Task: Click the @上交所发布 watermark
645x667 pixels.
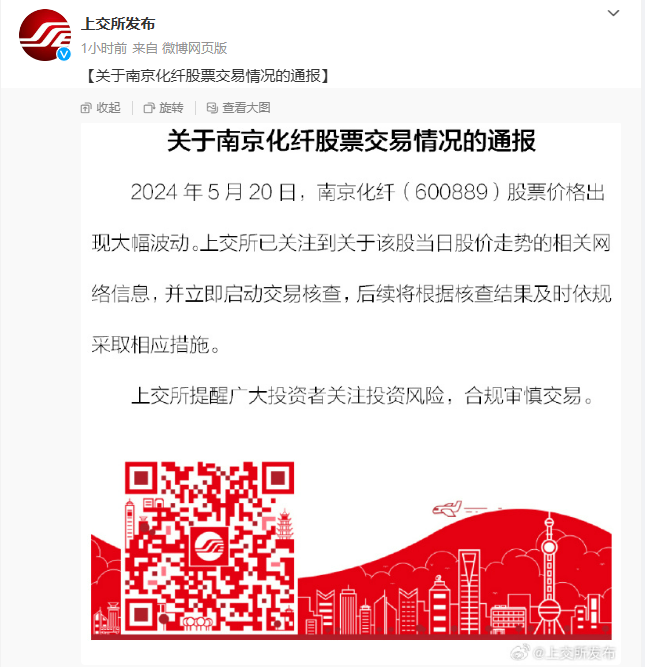Action: click(563, 652)
